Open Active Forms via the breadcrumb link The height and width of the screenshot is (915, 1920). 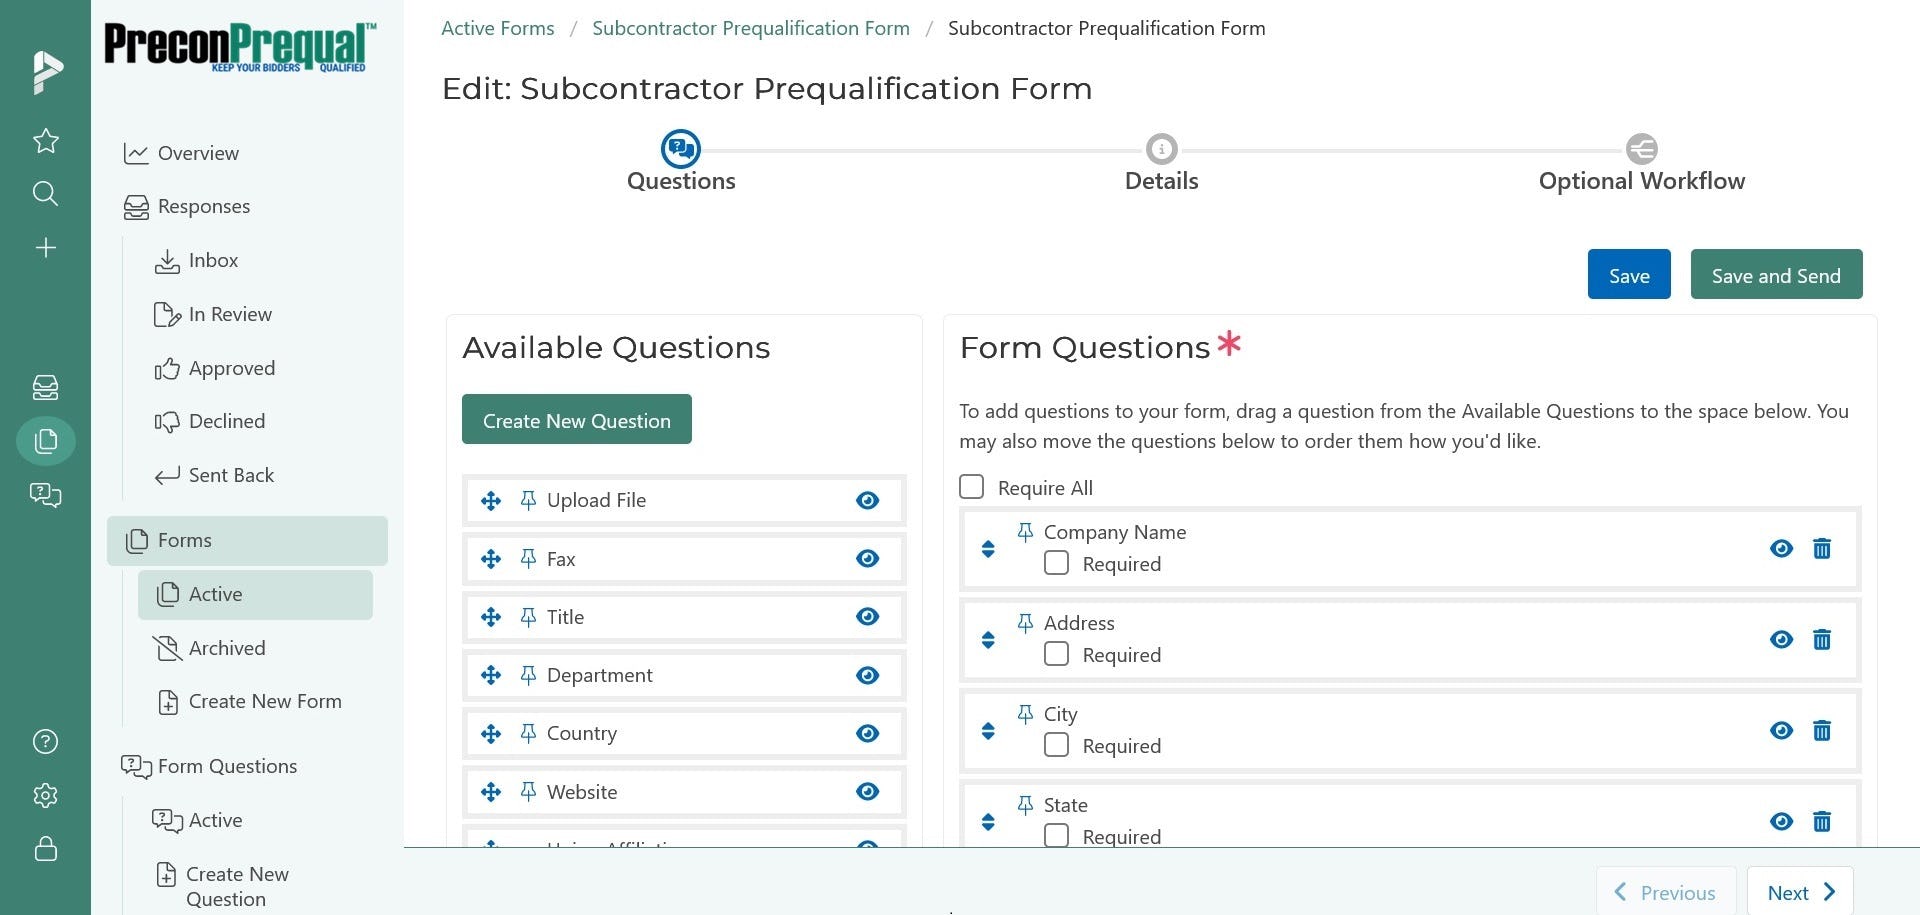[x=497, y=27]
